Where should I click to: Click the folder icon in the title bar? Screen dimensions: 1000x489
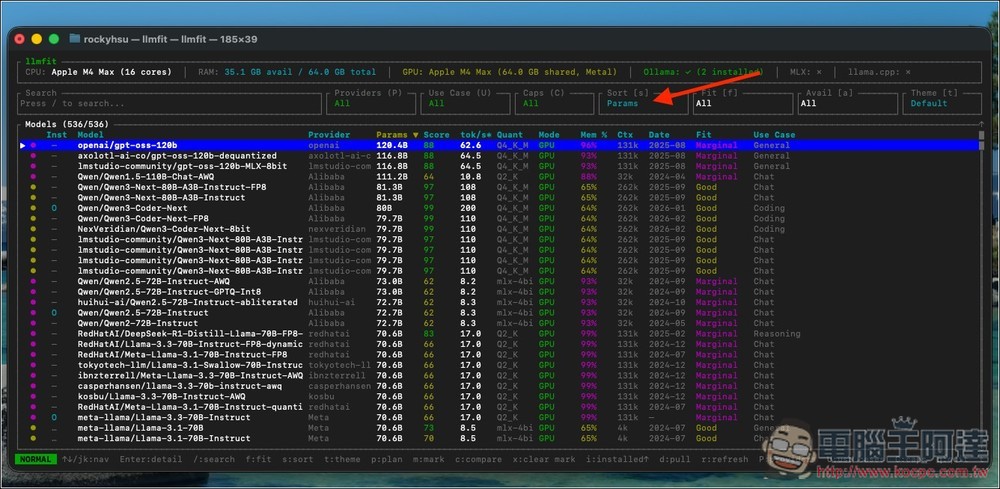(x=75, y=39)
